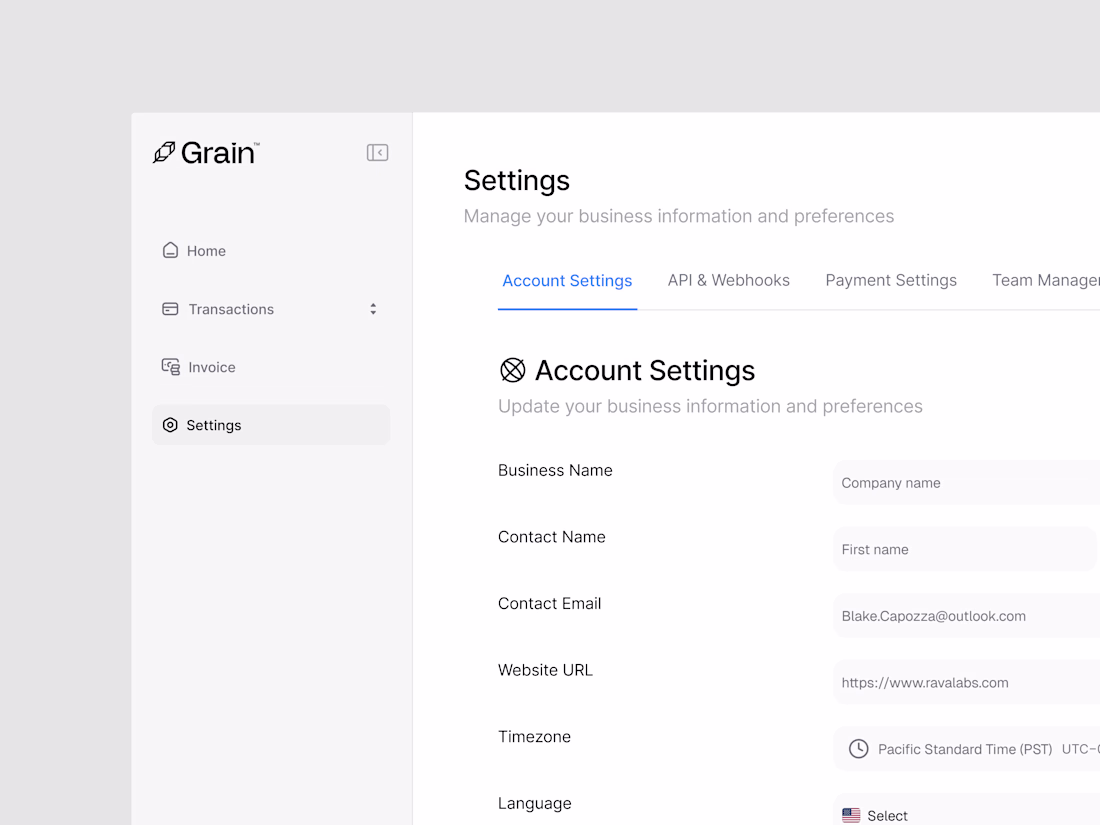1100x825 pixels.
Task: Click the Grain wordmark text
Action: pyautogui.click(x=220, y=153)
